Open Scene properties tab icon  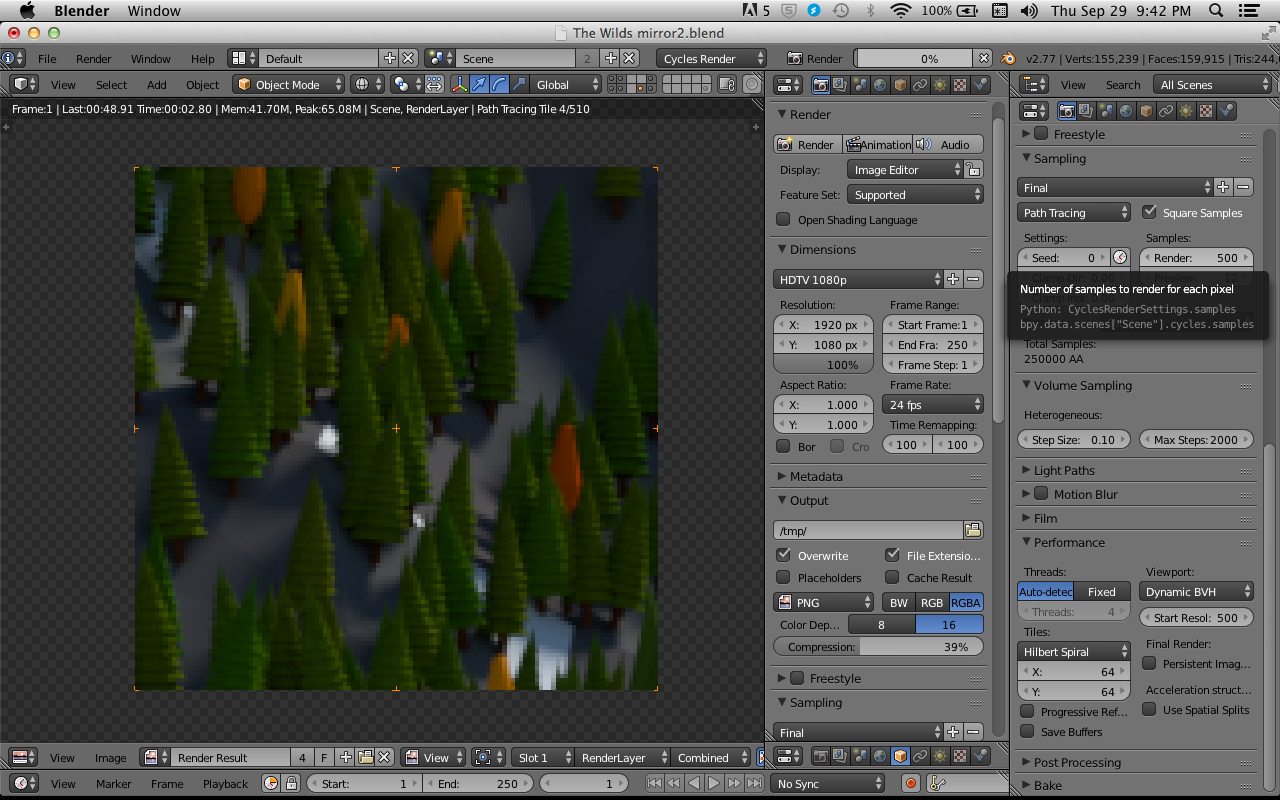(860, 85)
